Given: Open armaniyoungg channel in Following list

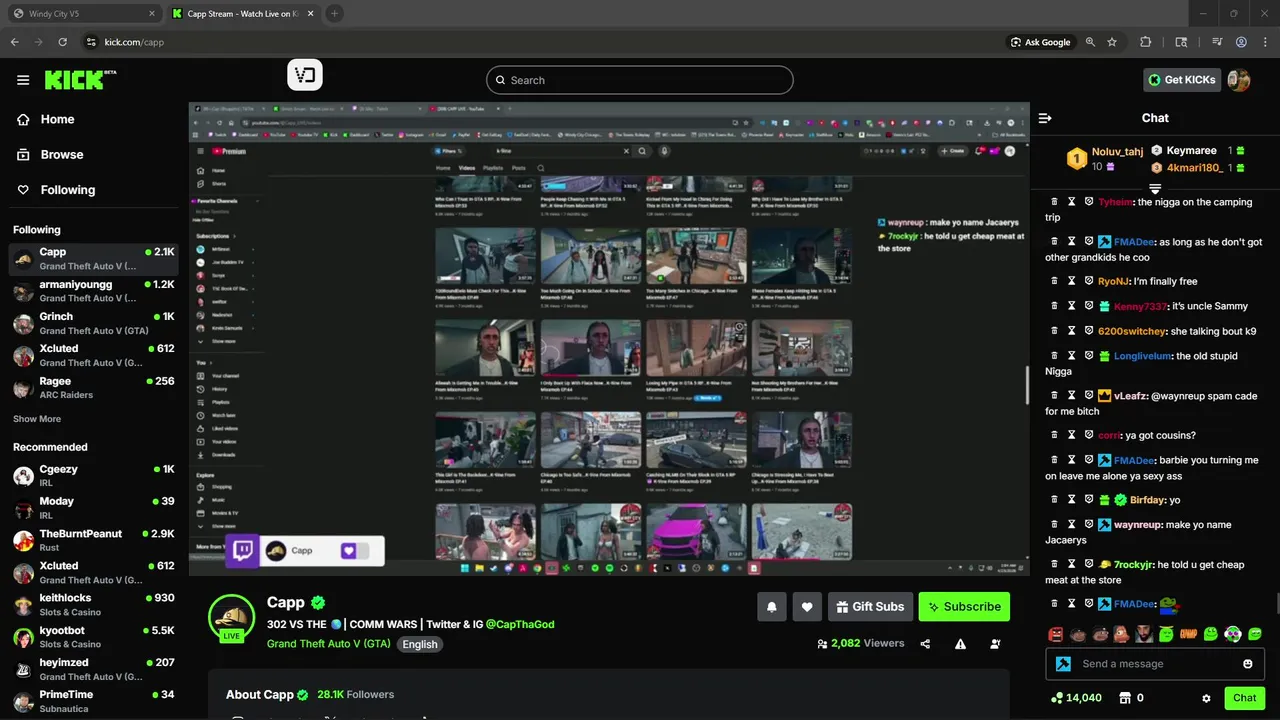Looking at the screenshot, I should (x=93, y=291).
